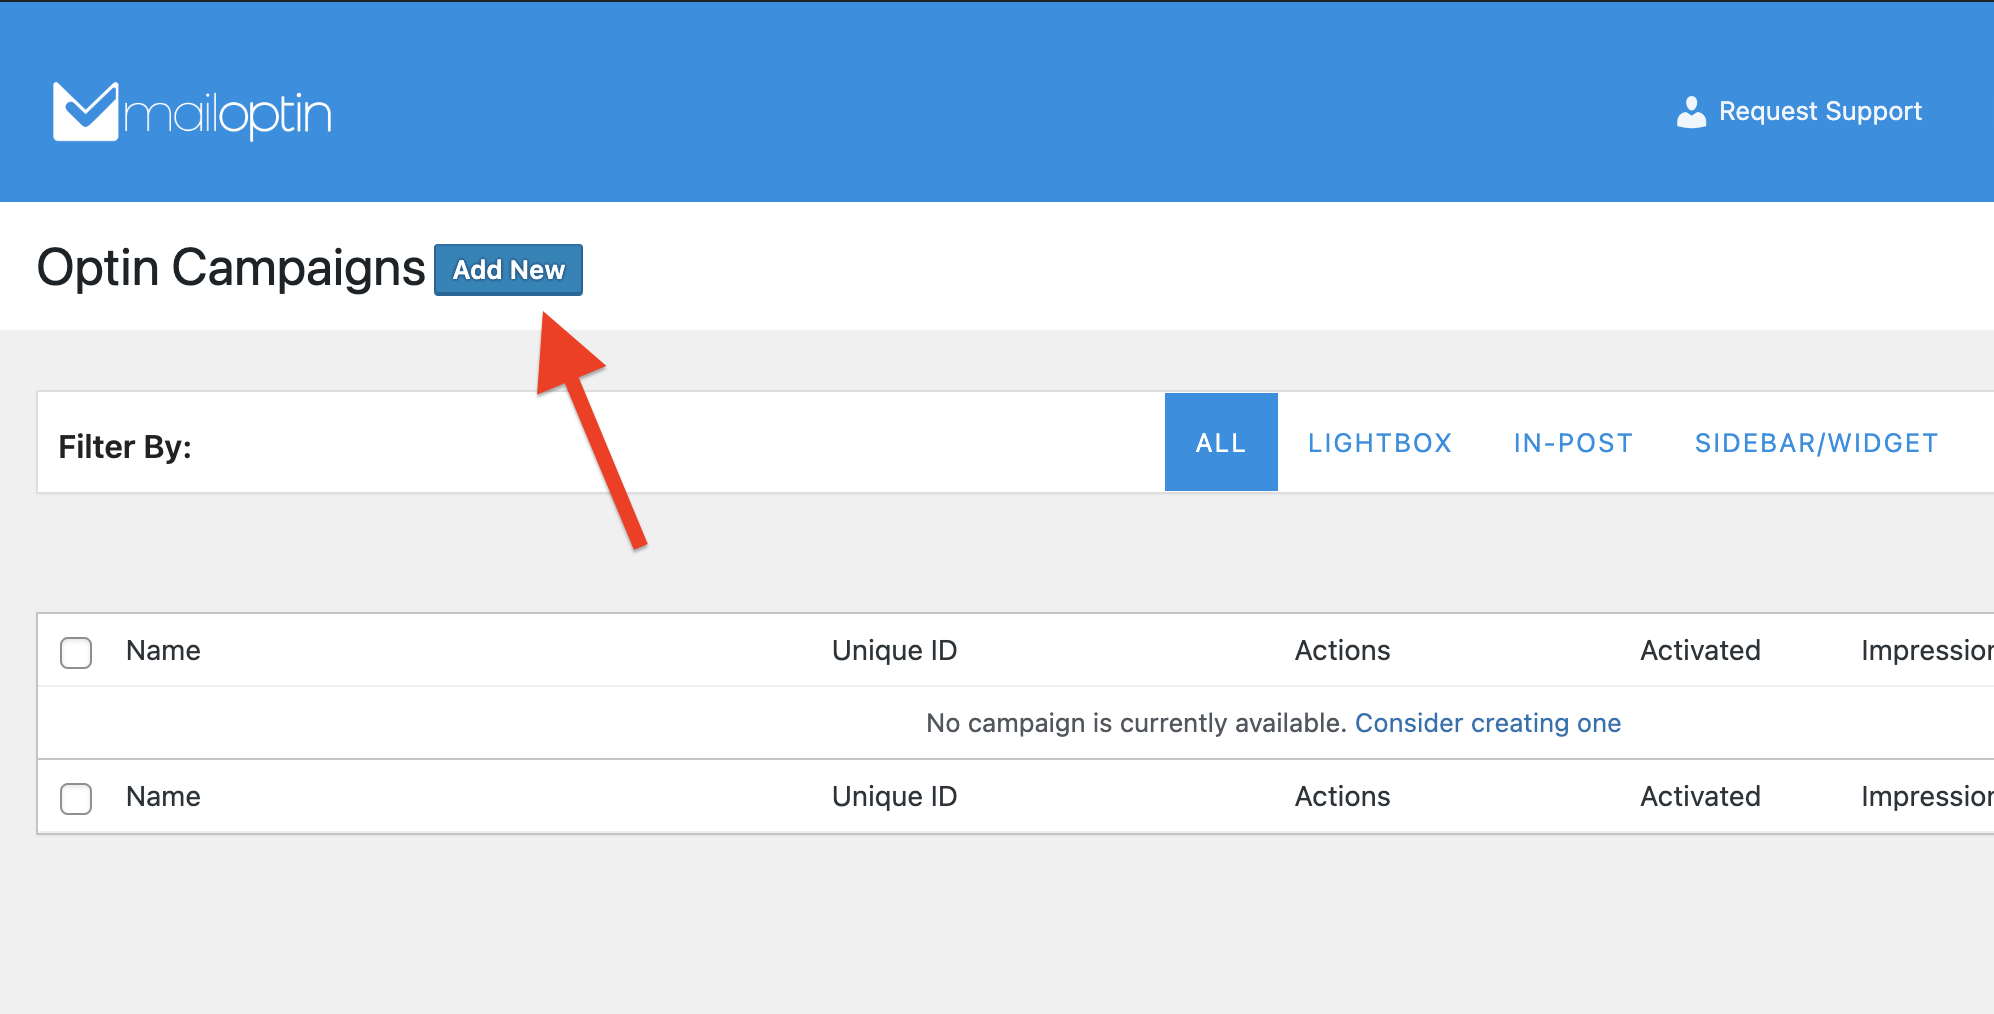Click the Add New button
This screenshot has width=1994, height=1014.
[508, 270]
